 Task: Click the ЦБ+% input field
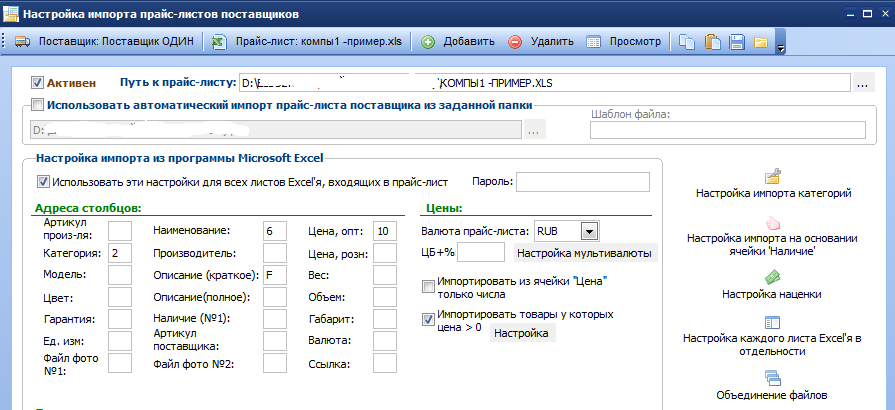point(481,252)
